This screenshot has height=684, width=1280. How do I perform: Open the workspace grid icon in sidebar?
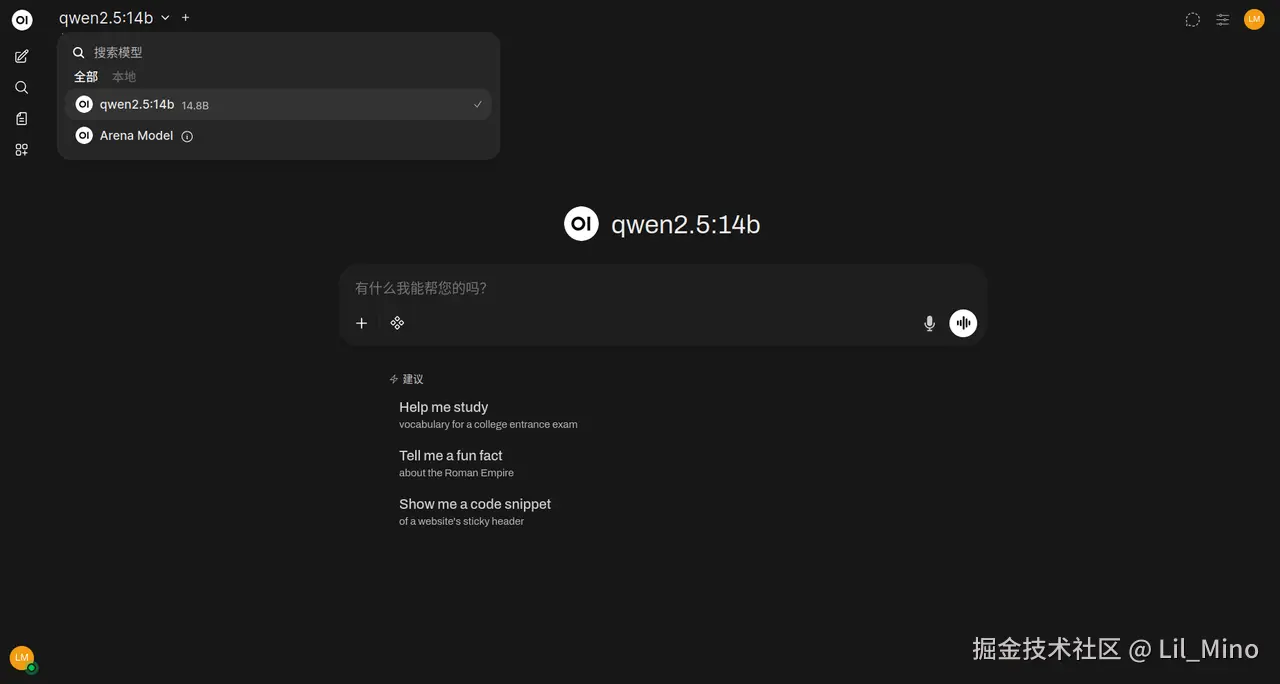22,150
